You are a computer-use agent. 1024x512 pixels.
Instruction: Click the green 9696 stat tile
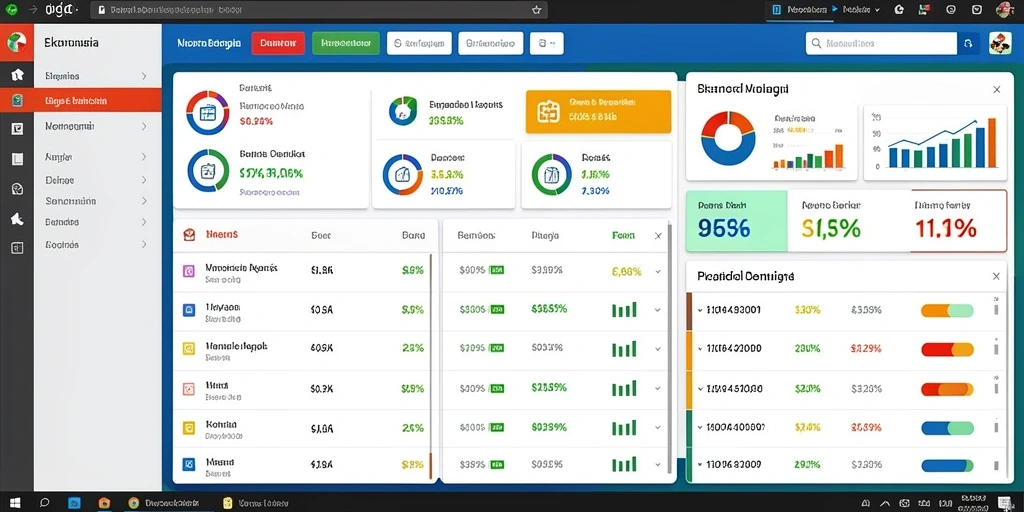[x=737, y=221]
